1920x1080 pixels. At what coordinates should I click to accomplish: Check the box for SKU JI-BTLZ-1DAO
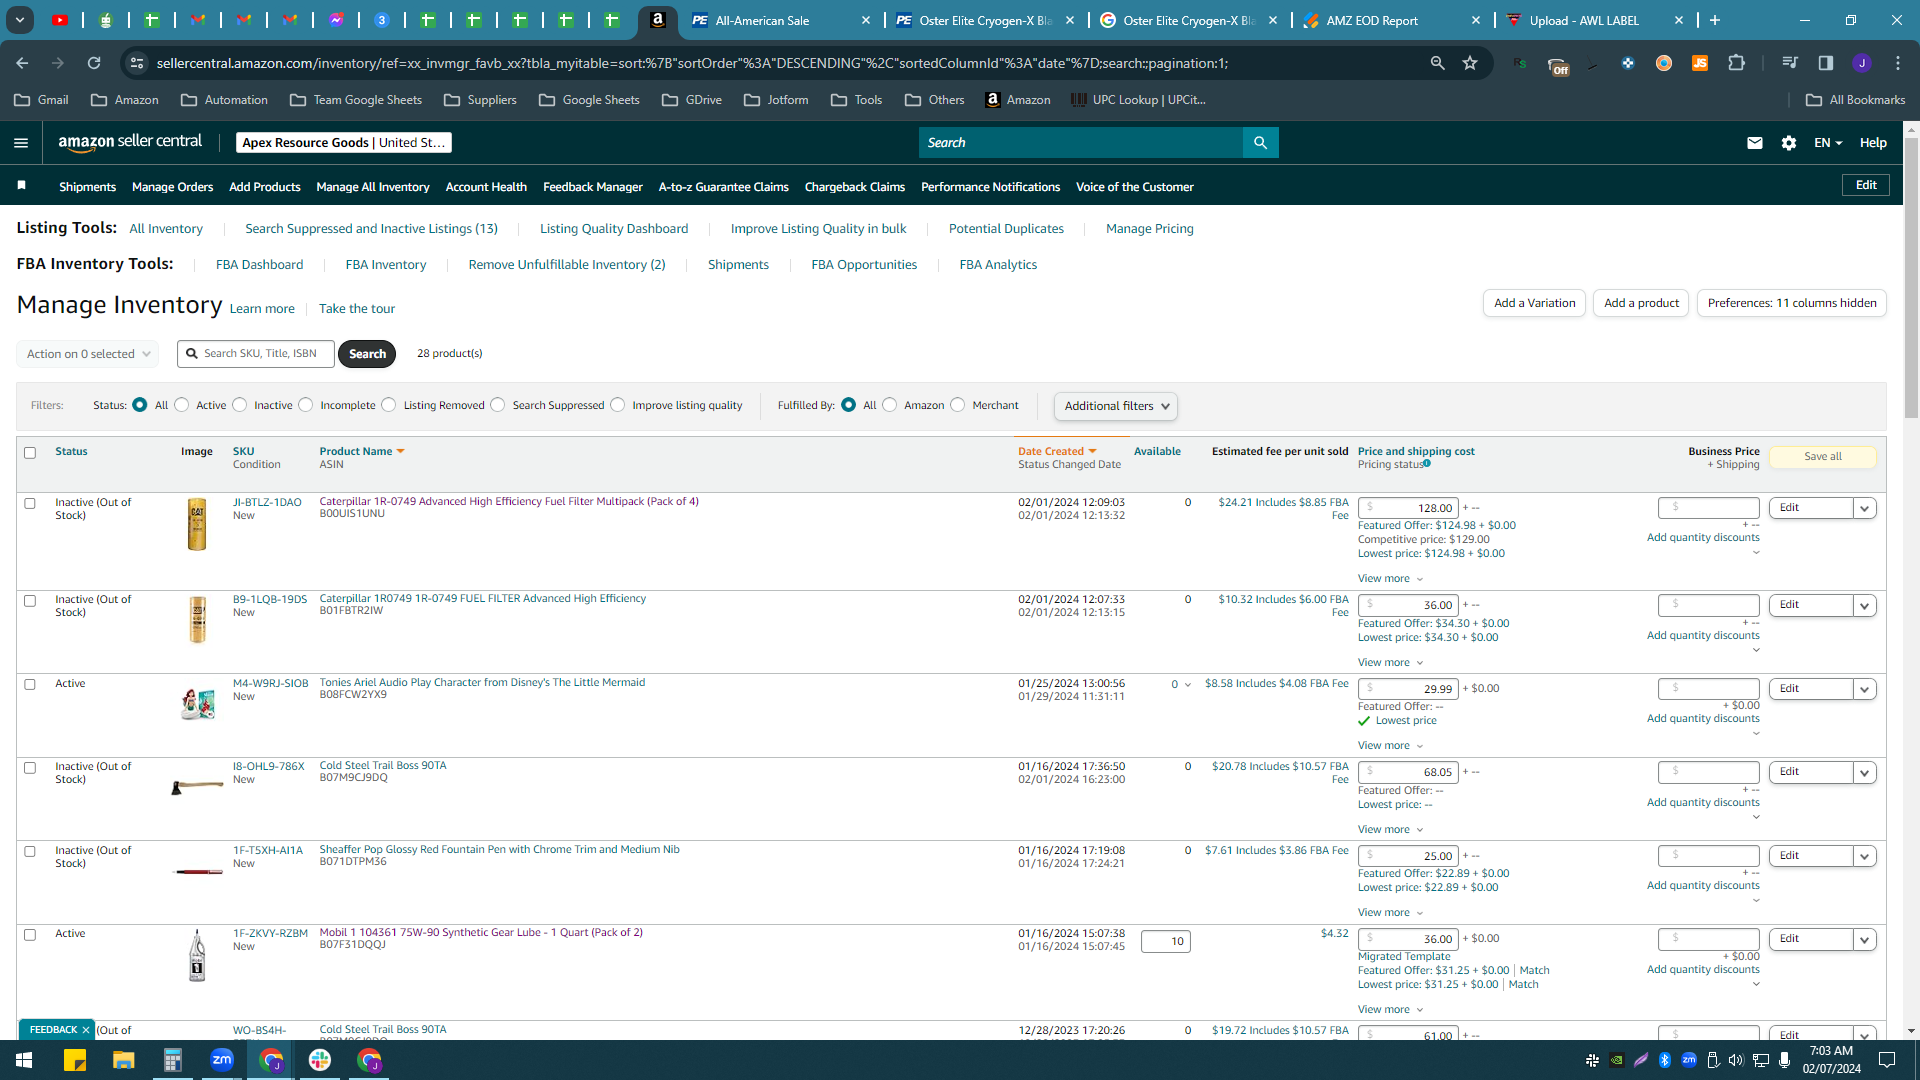[30, 504]
